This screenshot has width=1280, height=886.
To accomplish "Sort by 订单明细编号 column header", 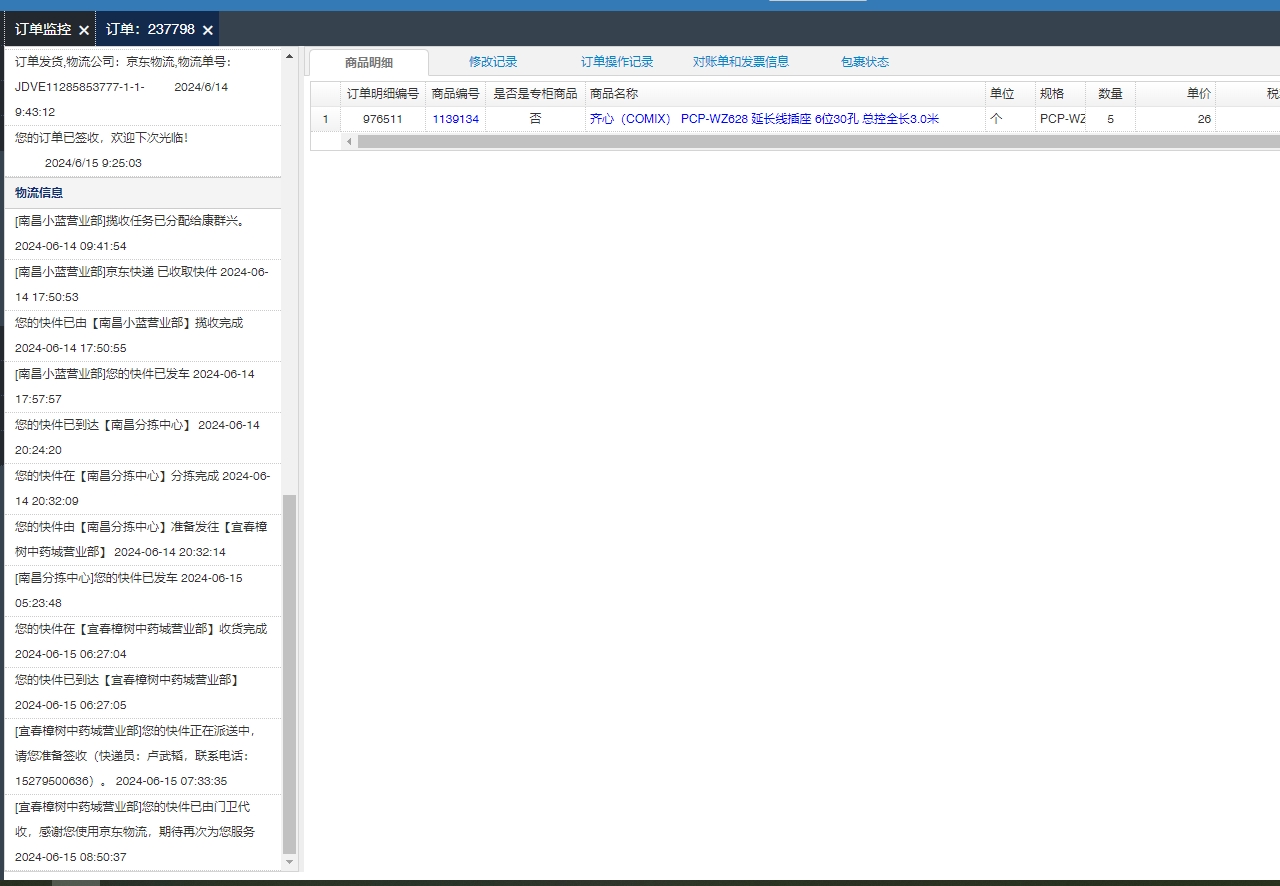I will coord(383,94).
